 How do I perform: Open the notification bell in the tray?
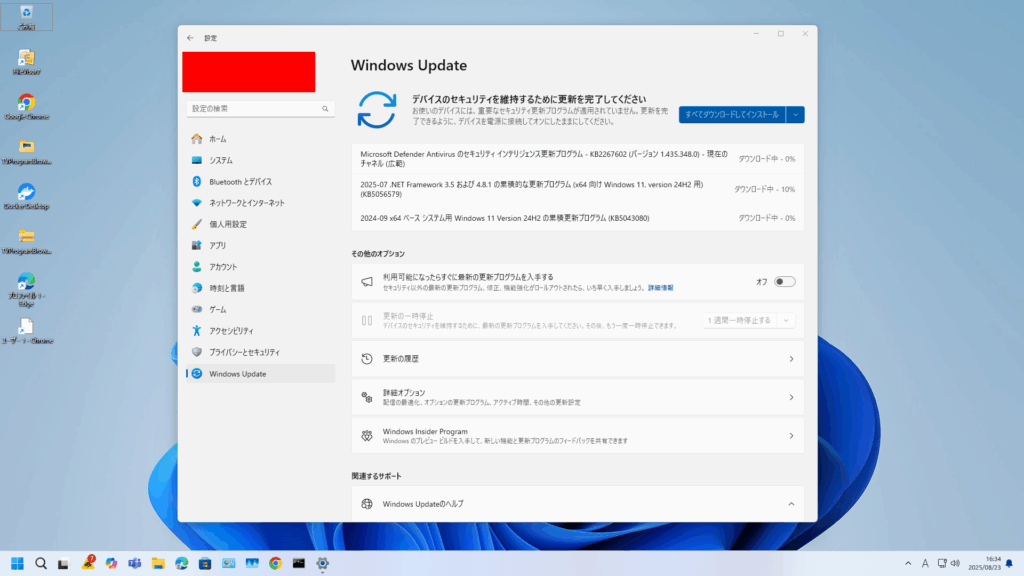tap(1010, 564)
